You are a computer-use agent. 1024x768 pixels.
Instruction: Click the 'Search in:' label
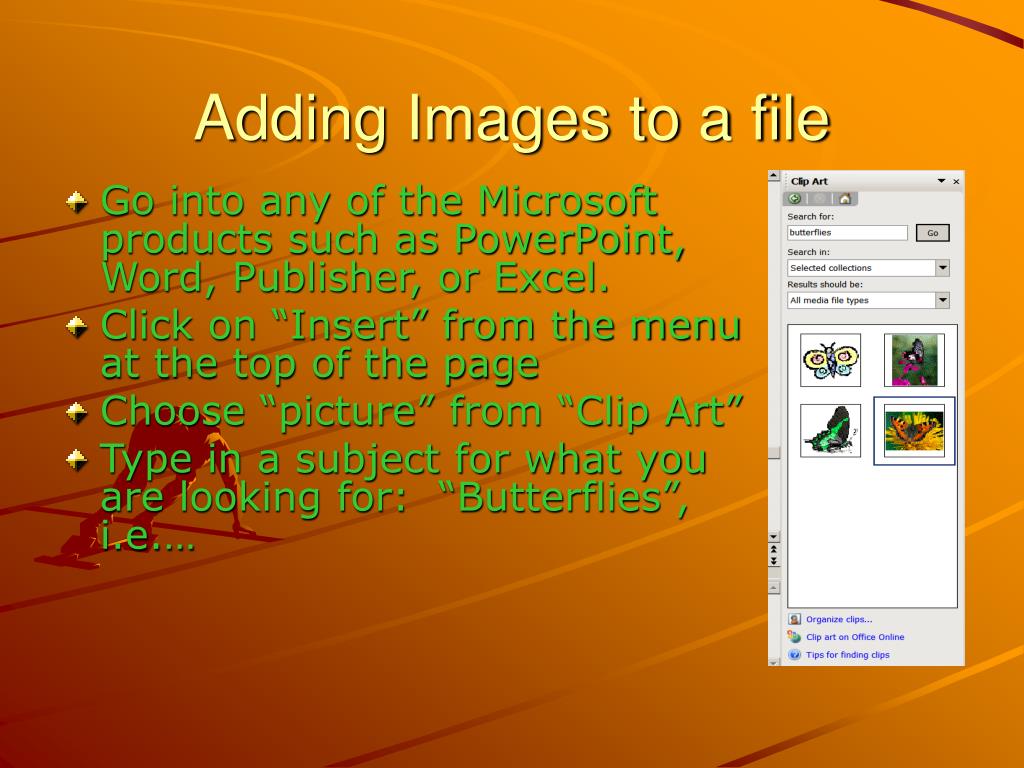tap(808, 252)
